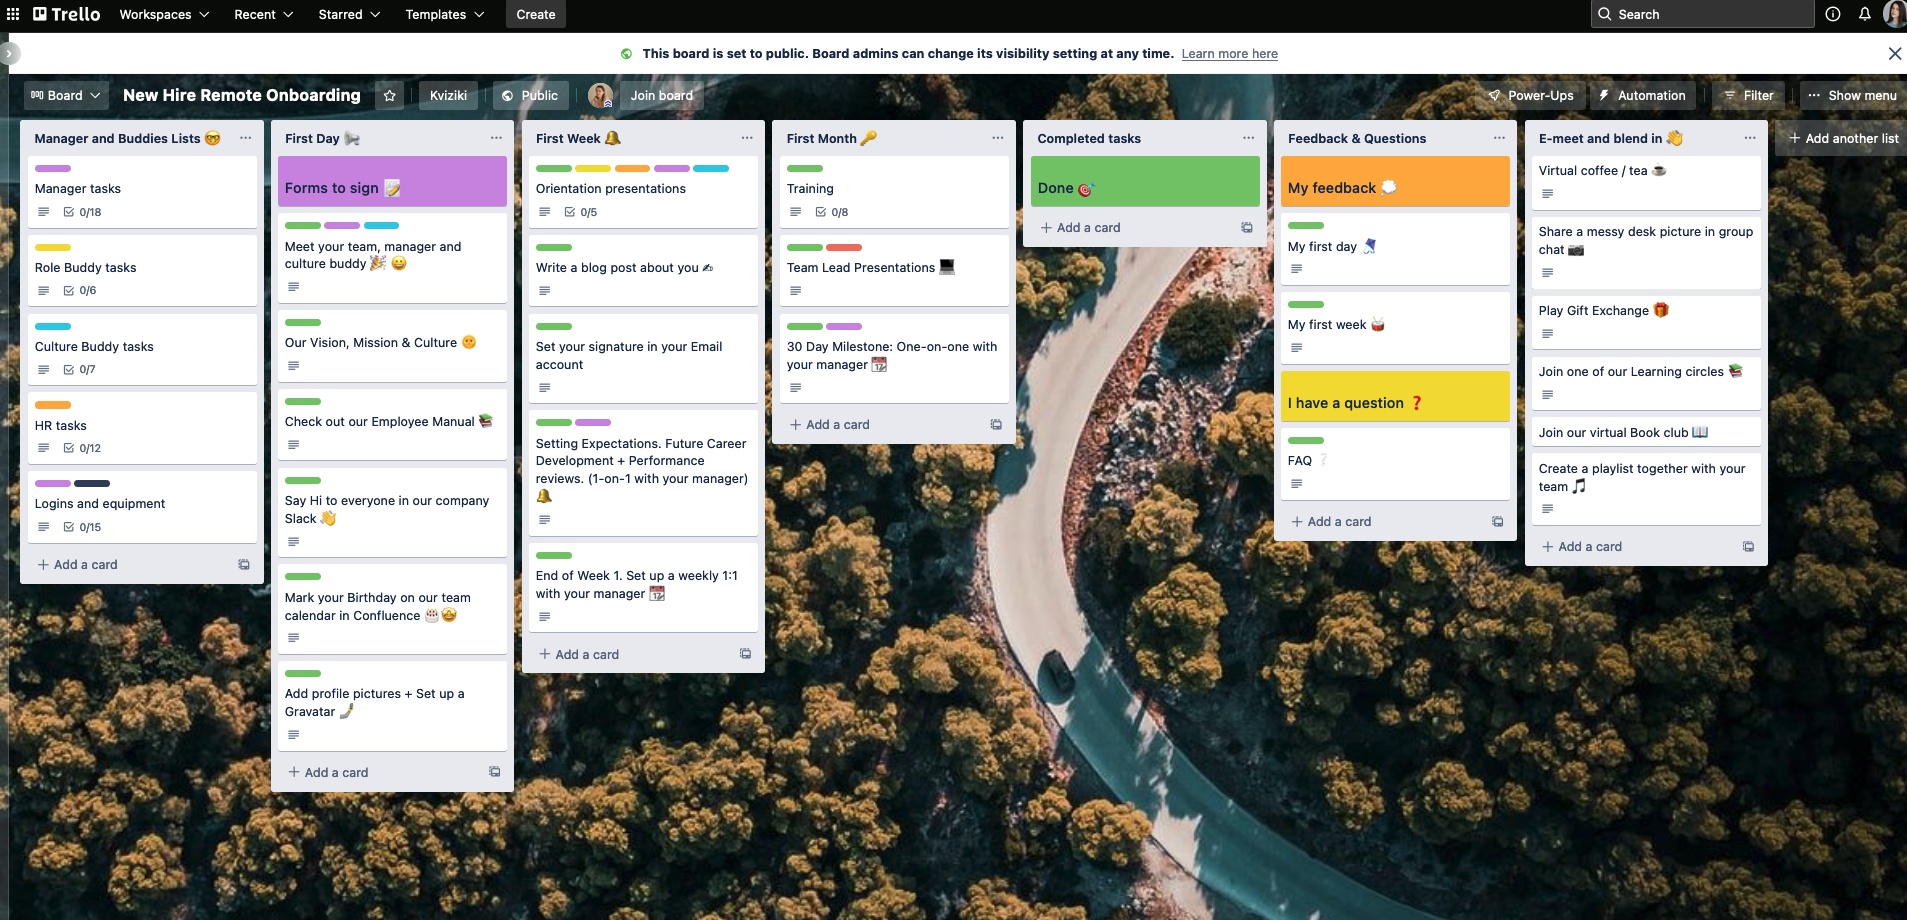The image size is (1907, 920).
Task: Open the purple Forms to sign card
Action: [392, 181]
